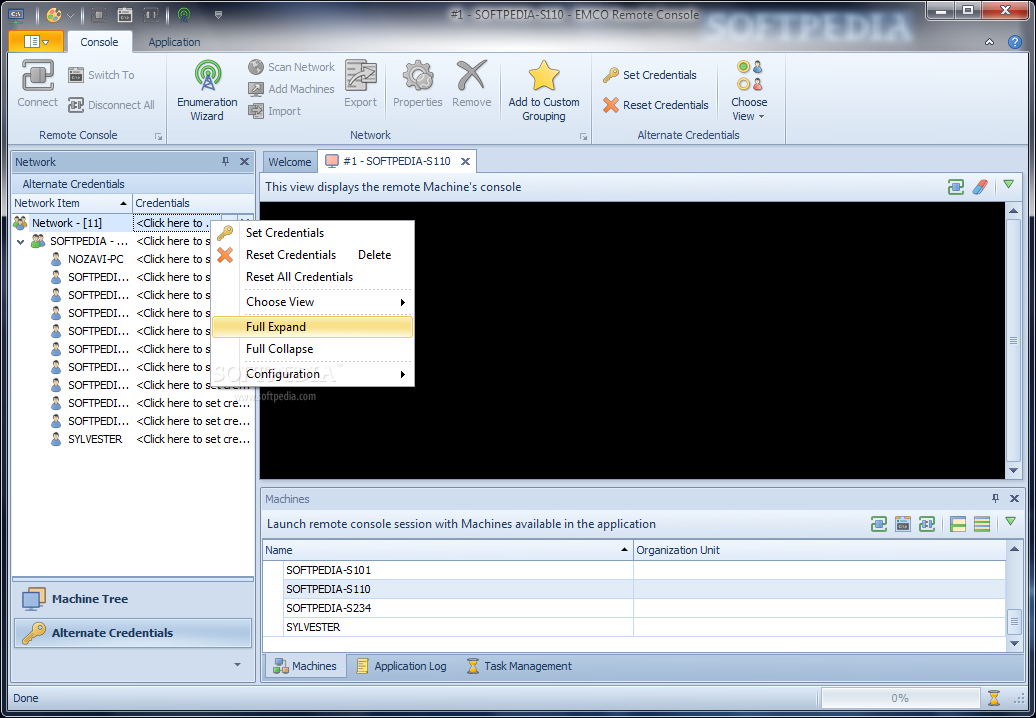Click Scan Network in the ribbon
Image resolution: width=1036 pixels, height=718 pixels.
[291, 67]
